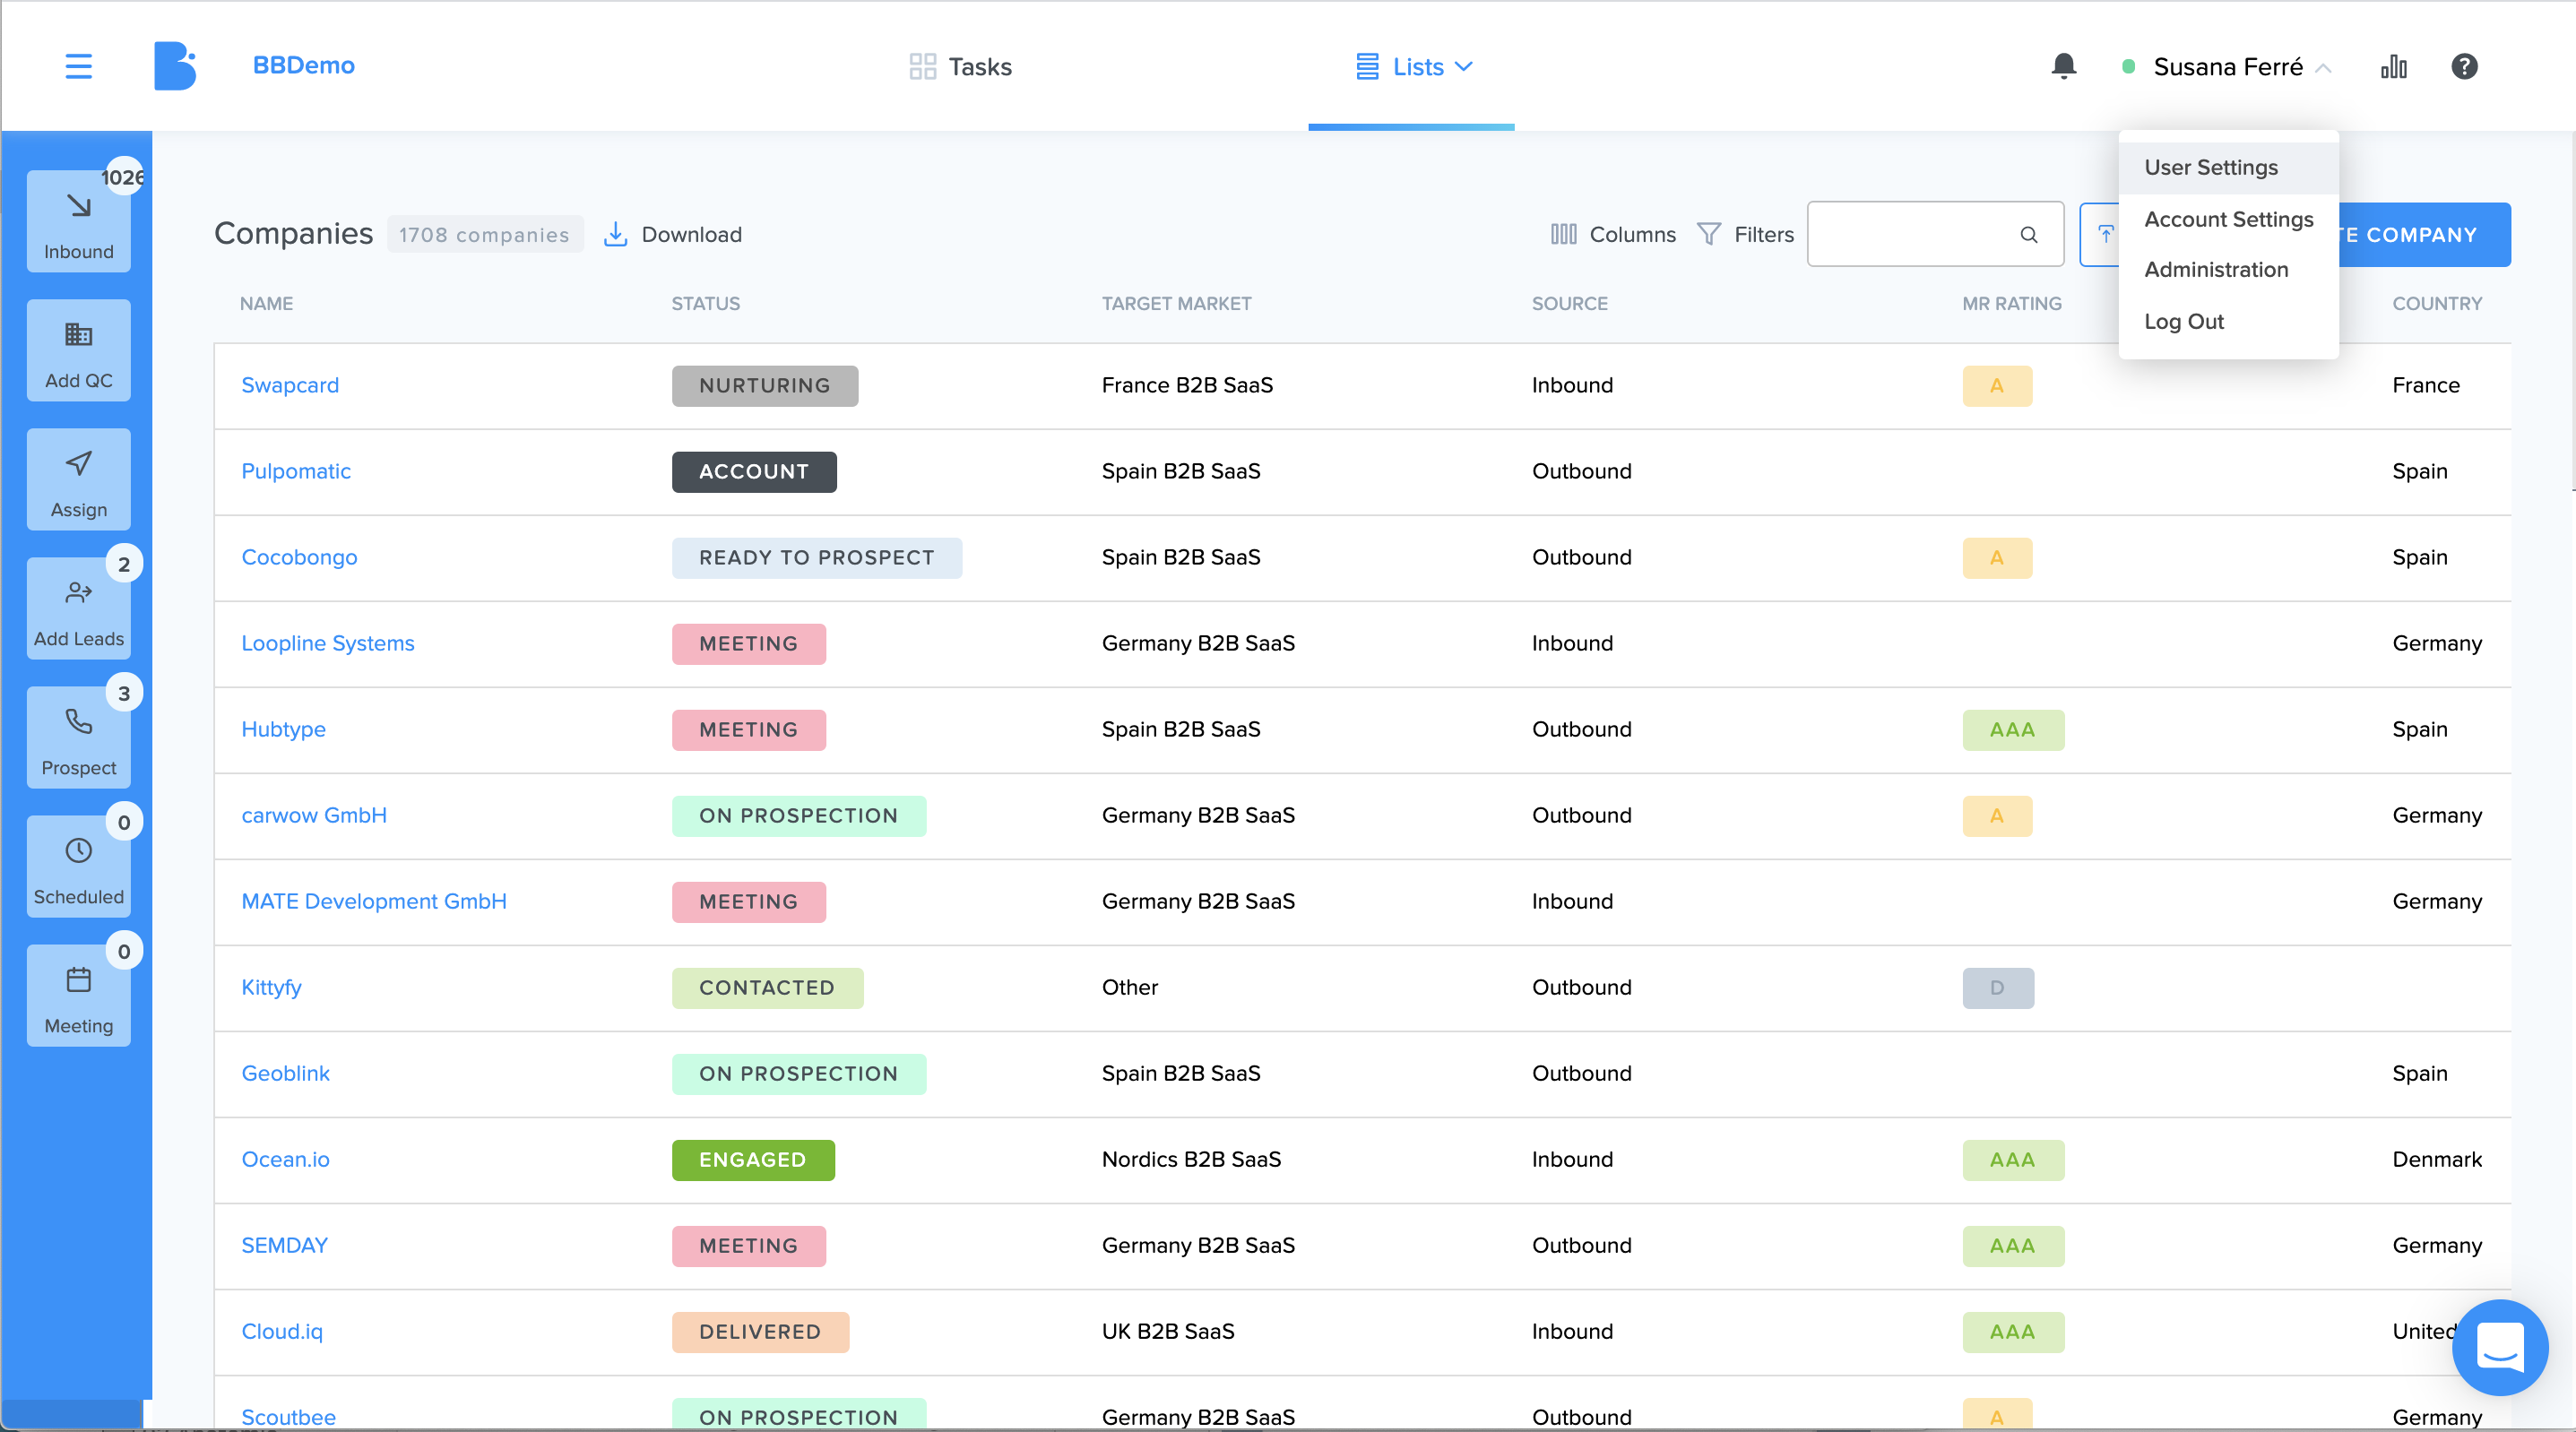Open the bar chart analytics icon

[2393, 66]
